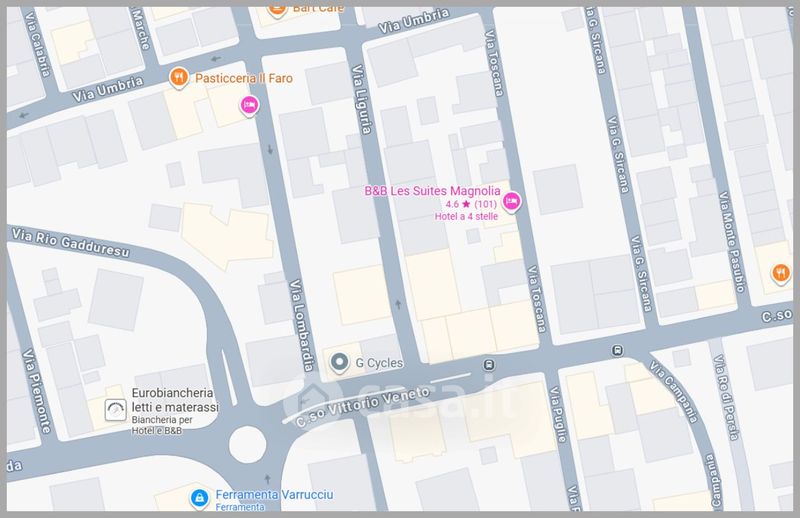Image resolution: width=800 pixels, height=518 pixels.
Task: Click the G Cycles location marker
Action: 341,362
